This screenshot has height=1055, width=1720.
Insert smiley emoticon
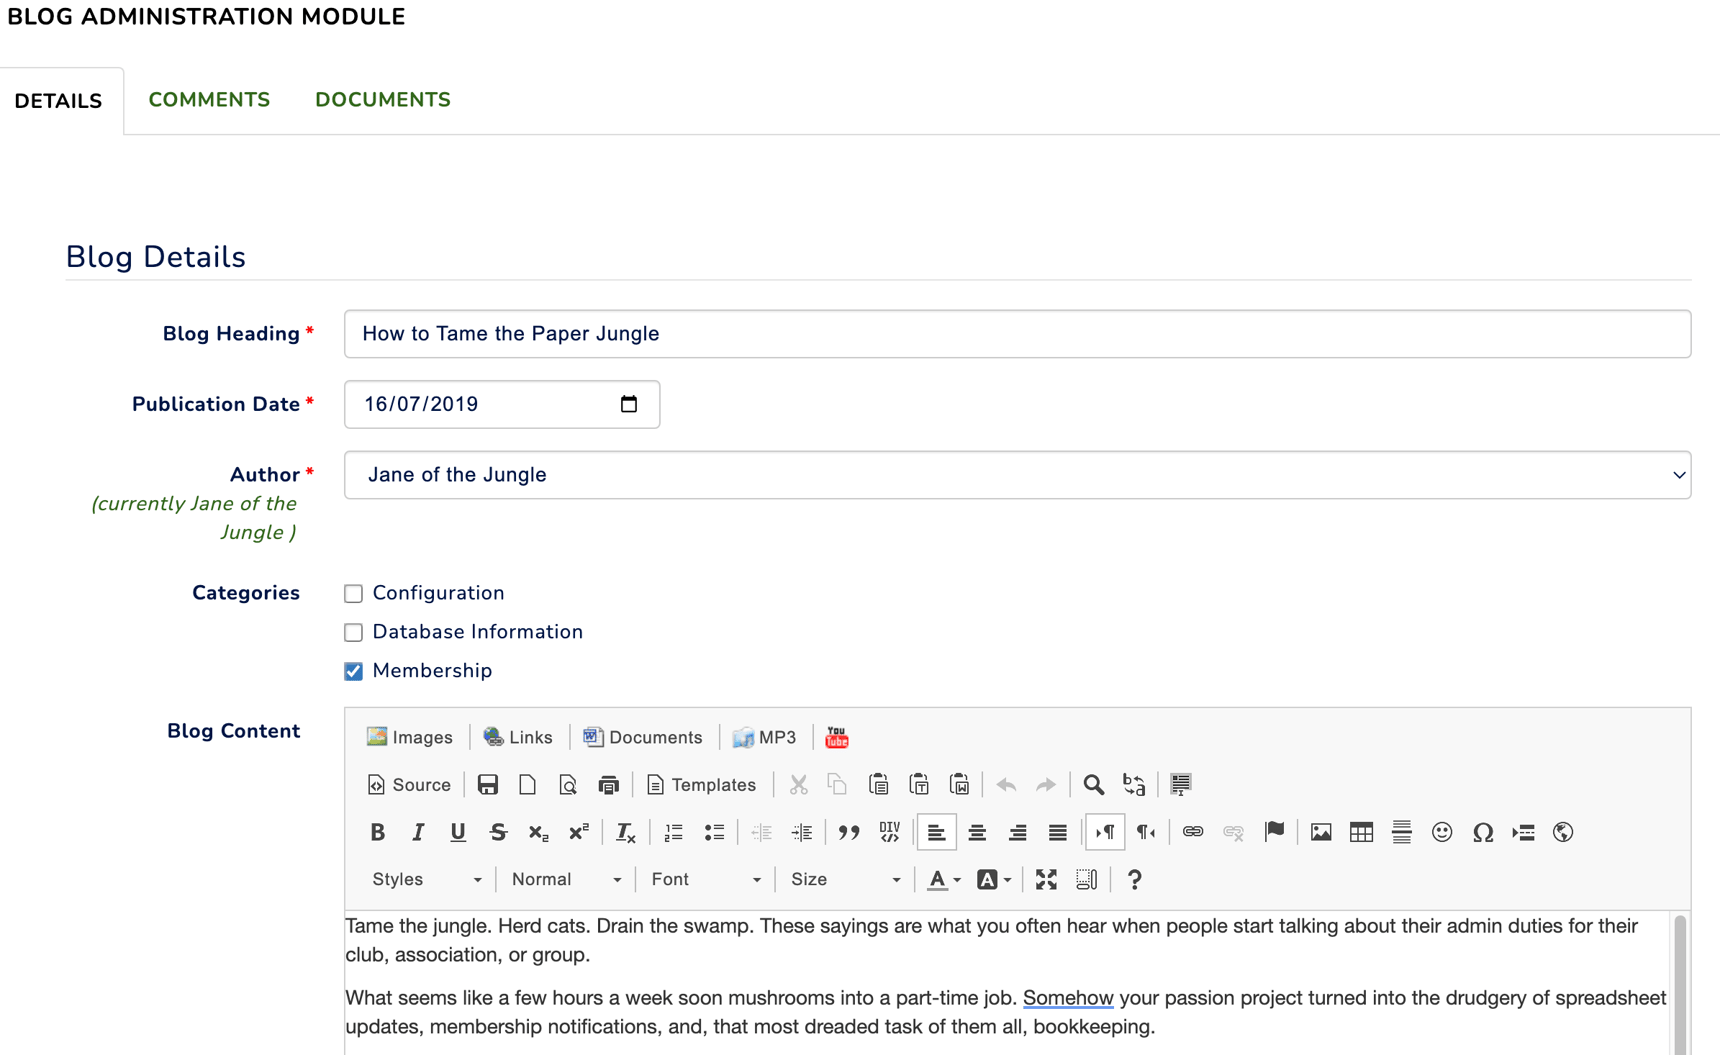pos(1442,832)
